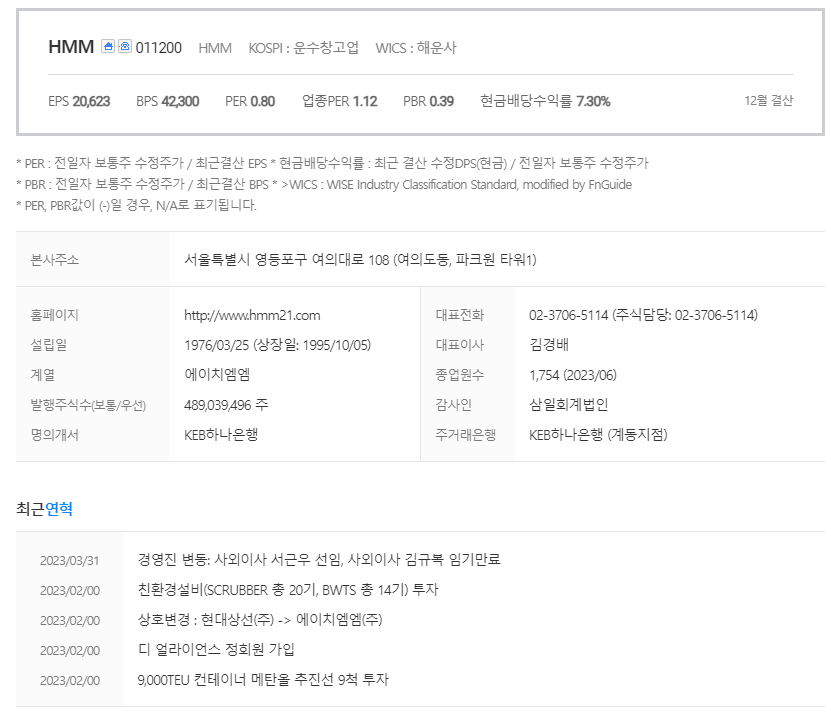Click CEO name 김경배
Viewport: 831px width, 716px height.
pos(549,345)
